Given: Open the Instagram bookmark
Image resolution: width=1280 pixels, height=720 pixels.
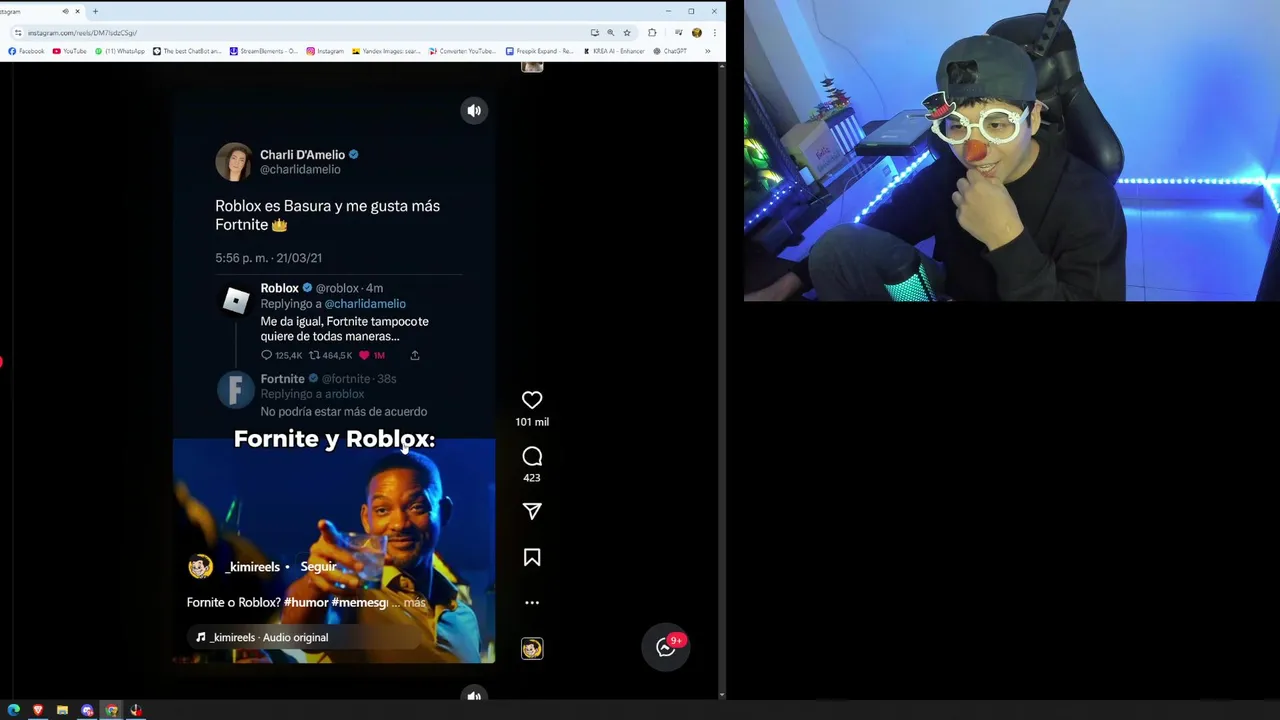Looking at the screenshot, I should [325, 51].
